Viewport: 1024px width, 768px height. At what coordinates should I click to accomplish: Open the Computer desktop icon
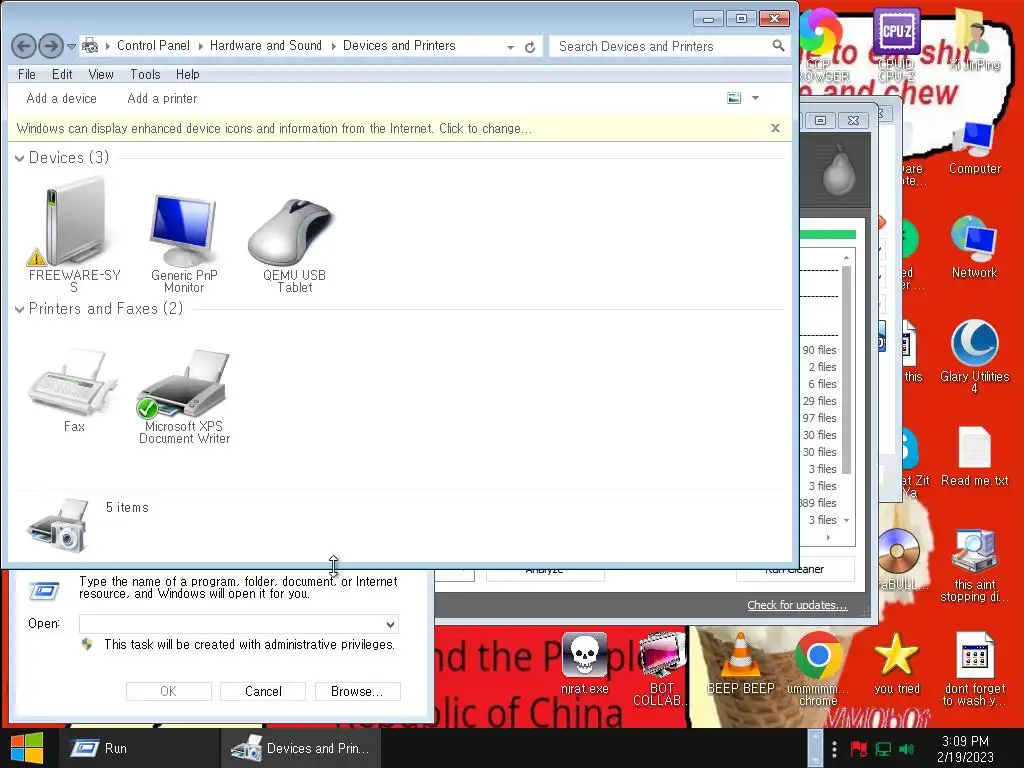tap(974, 148)
